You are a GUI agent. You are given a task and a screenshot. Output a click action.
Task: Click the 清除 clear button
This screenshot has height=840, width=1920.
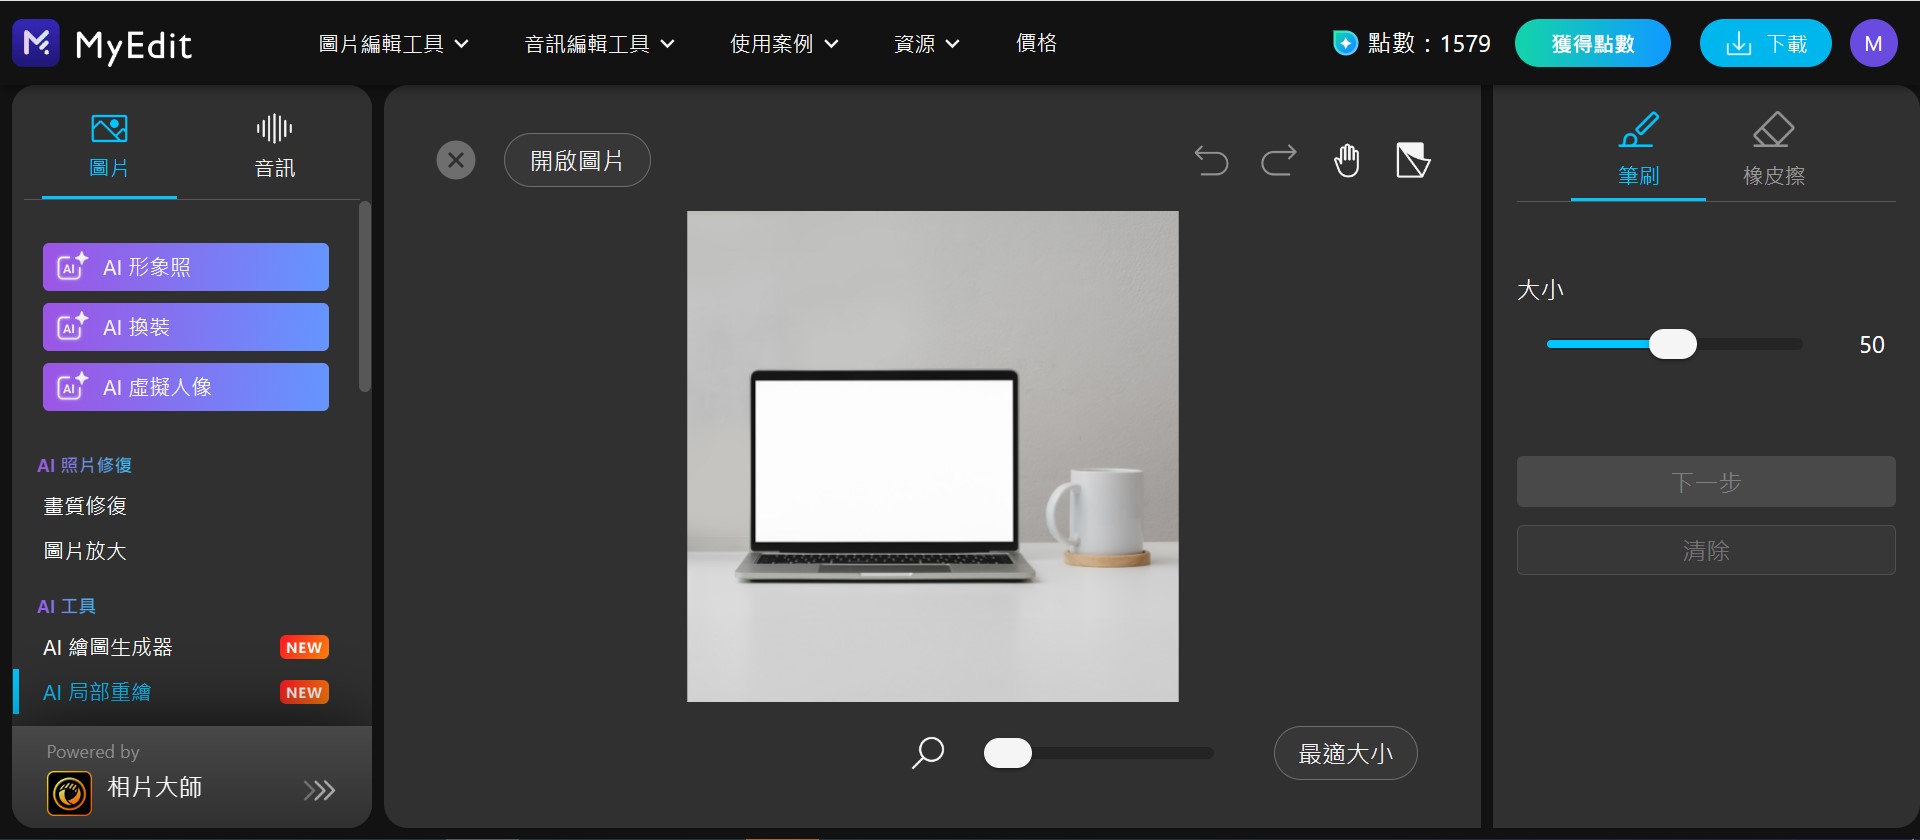1706,550
